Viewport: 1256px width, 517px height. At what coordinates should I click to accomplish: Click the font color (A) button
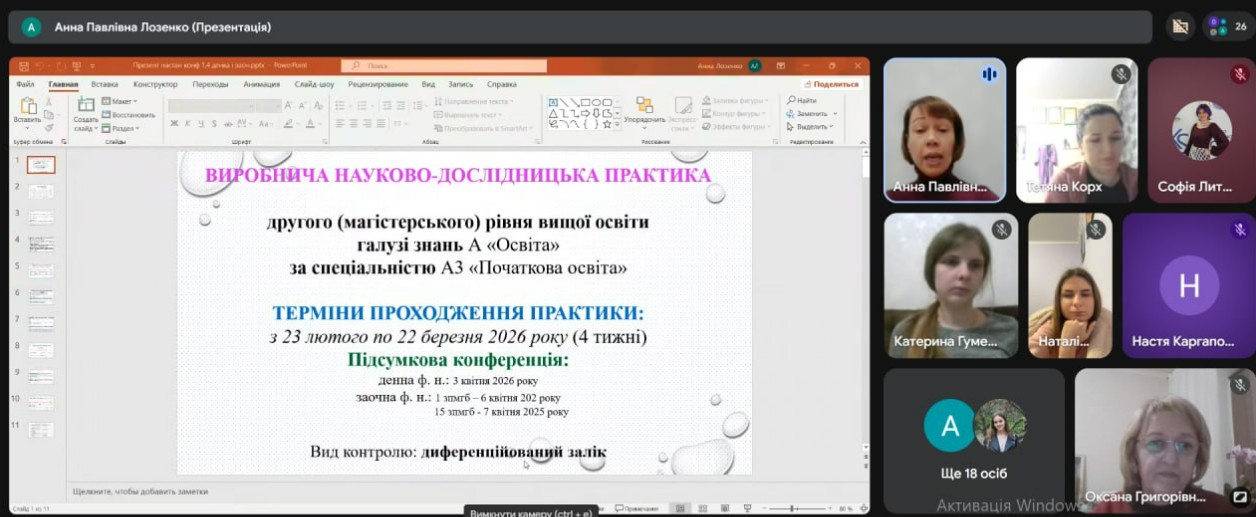pyautogui.click(x=309, y=123)
